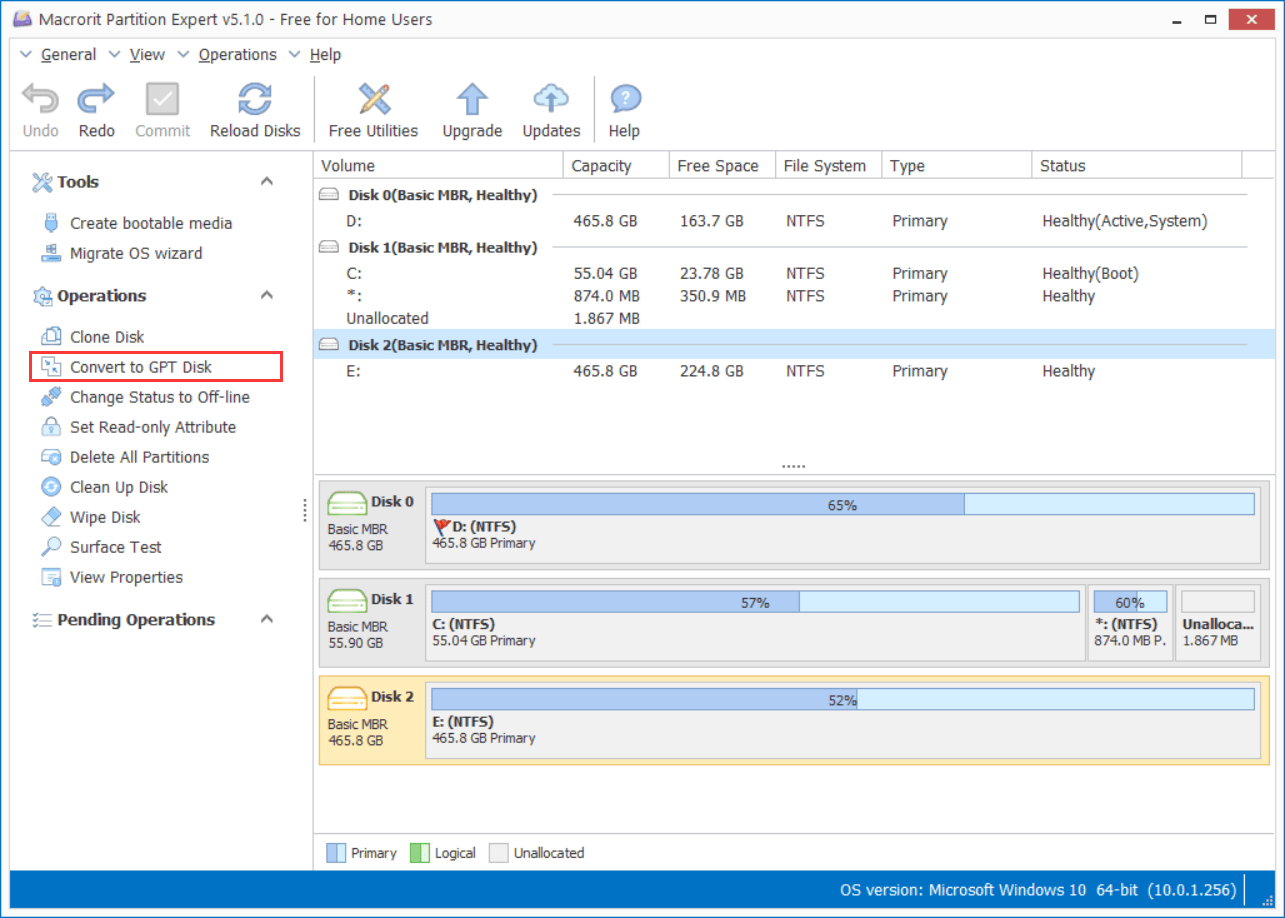Click the Redo arrow icon
The height and width of the screenshot is (918, 1285).
96,99
